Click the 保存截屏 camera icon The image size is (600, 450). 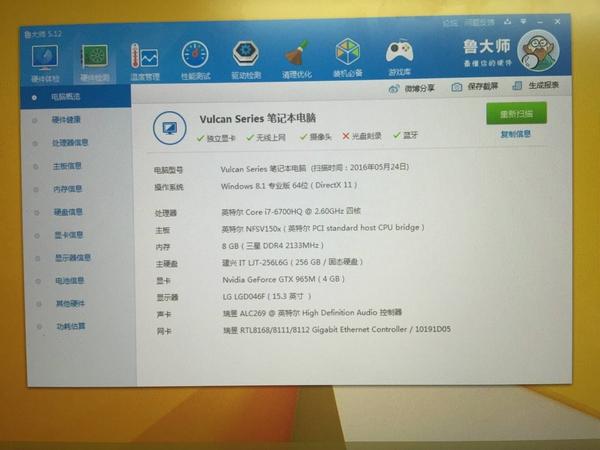coord(457,87)
